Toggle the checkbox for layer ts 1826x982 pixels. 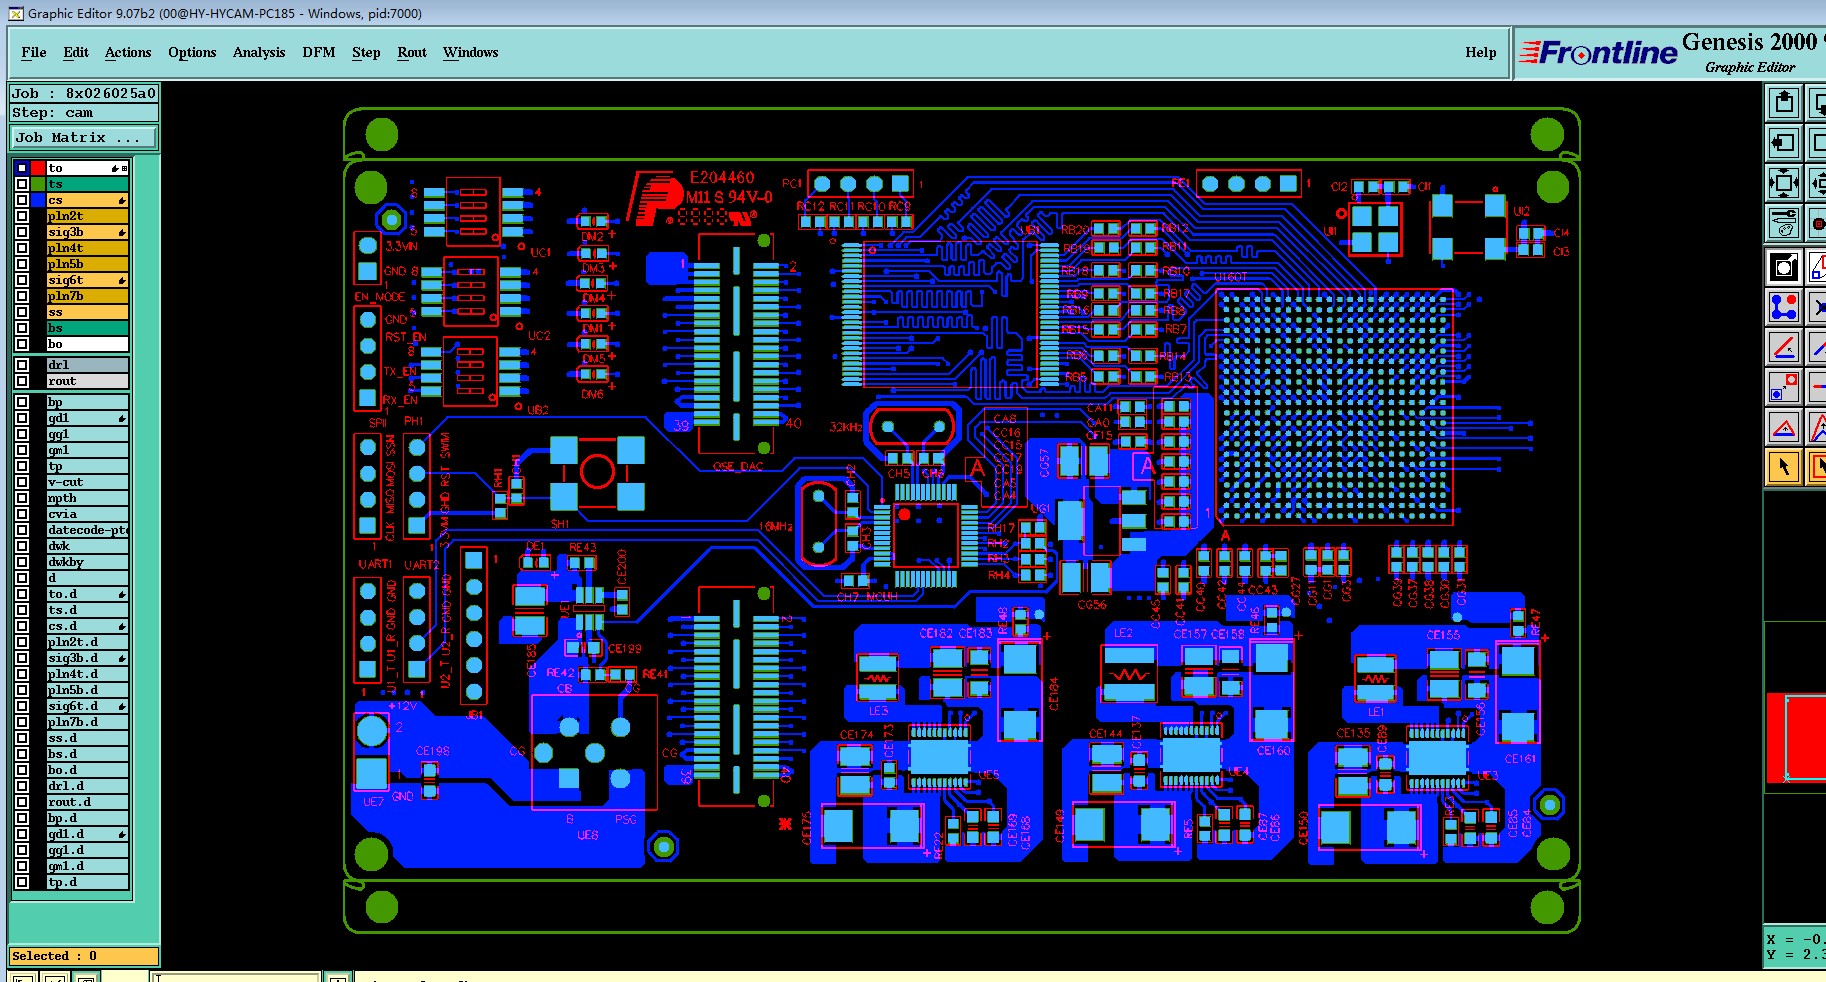tap(22, 184)
